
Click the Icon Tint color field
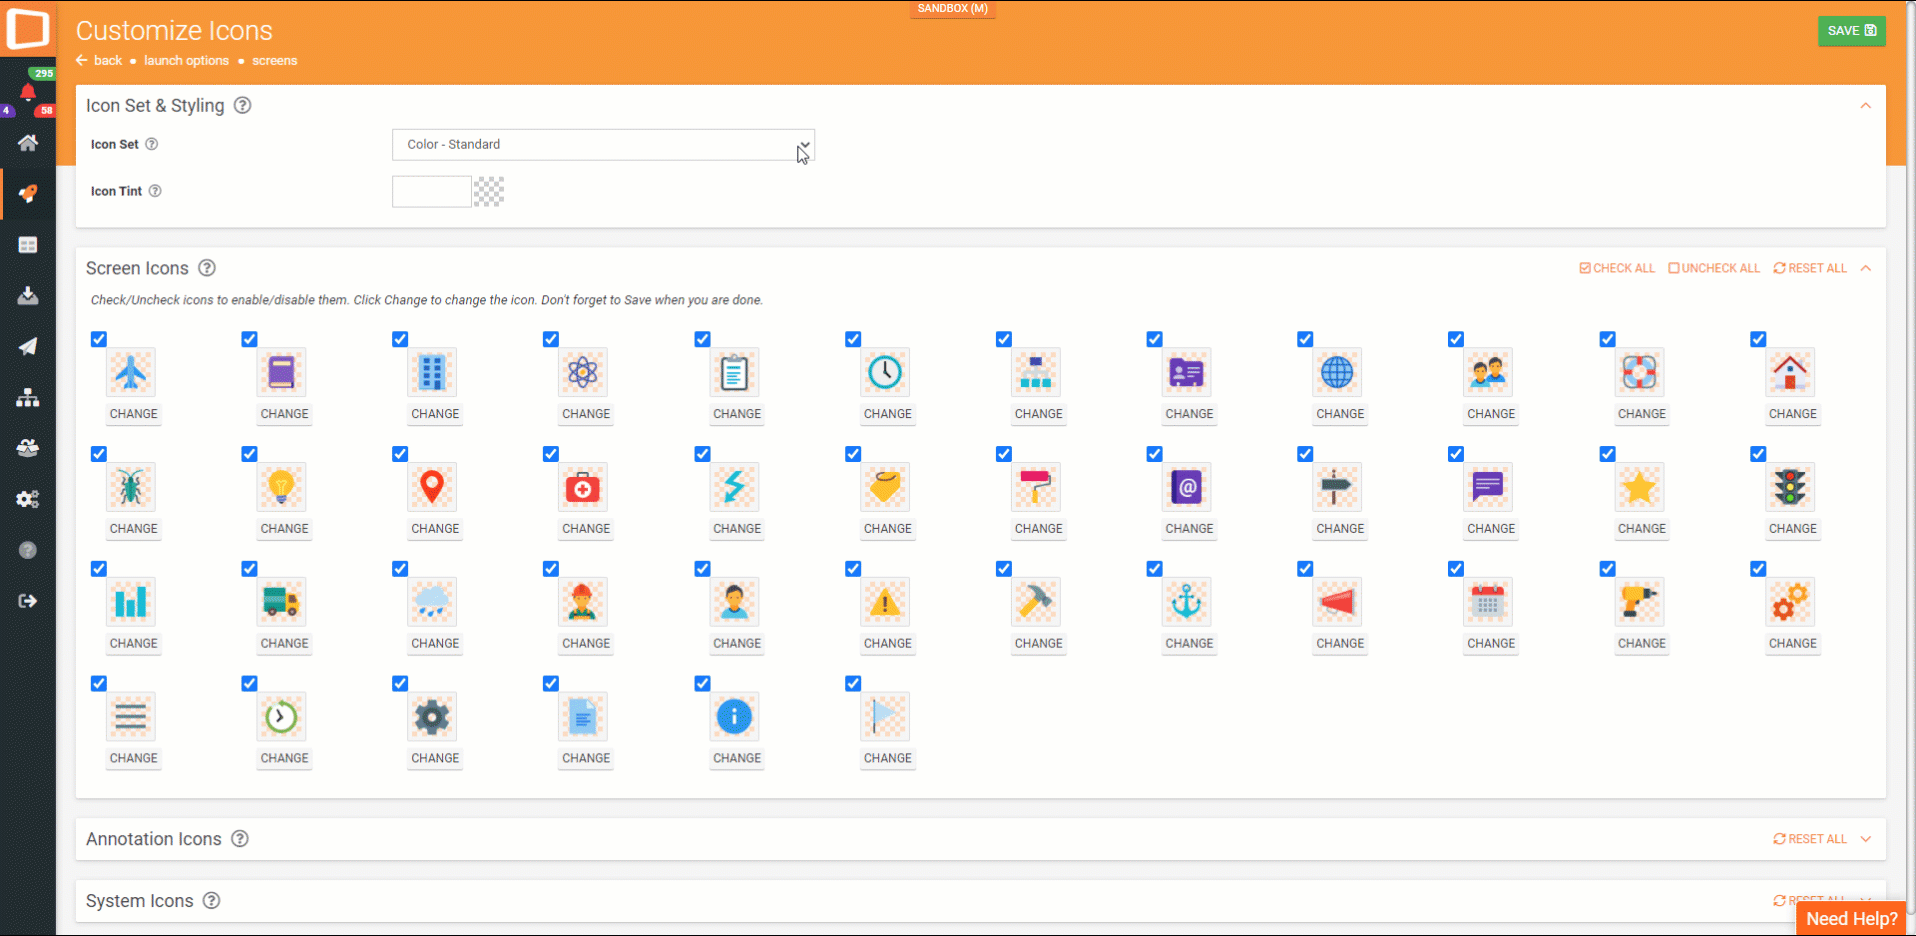click(x=431, y=191)
